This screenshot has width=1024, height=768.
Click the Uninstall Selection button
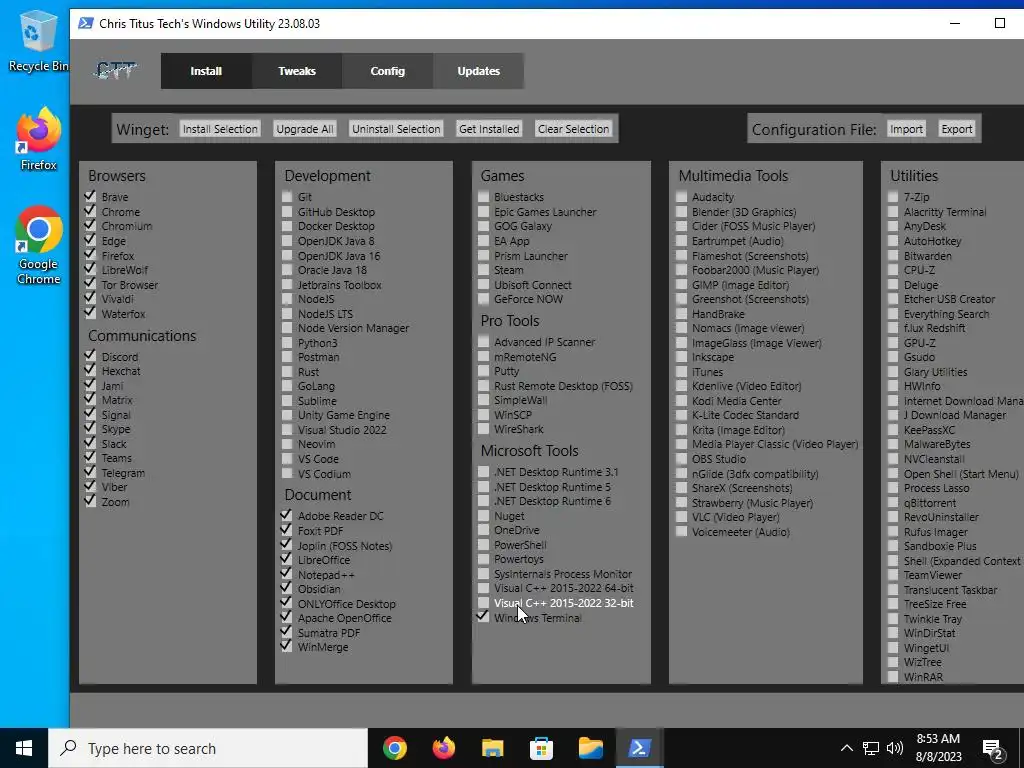pyautogui.click(x=396, y=129)
